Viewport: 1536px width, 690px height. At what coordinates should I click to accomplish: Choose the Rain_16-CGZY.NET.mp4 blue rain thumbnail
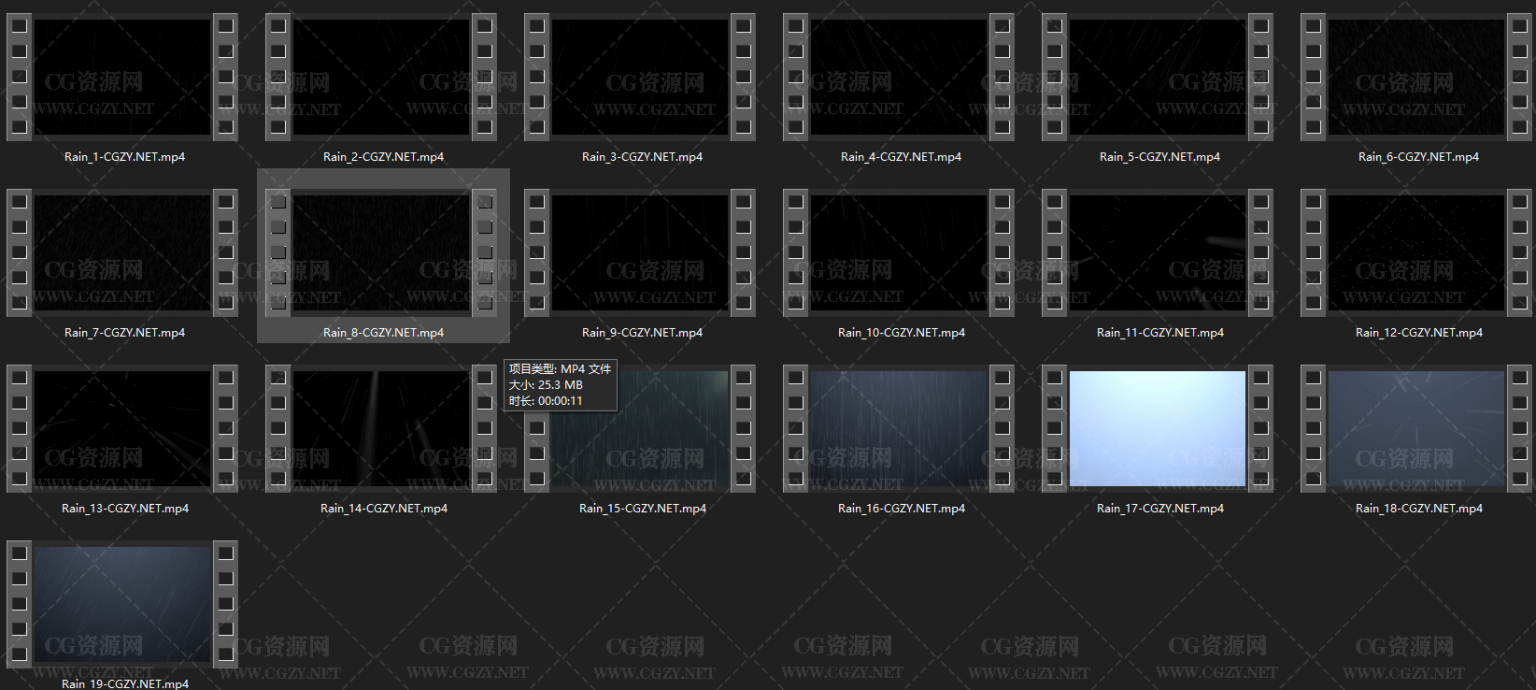click(899, 429)
